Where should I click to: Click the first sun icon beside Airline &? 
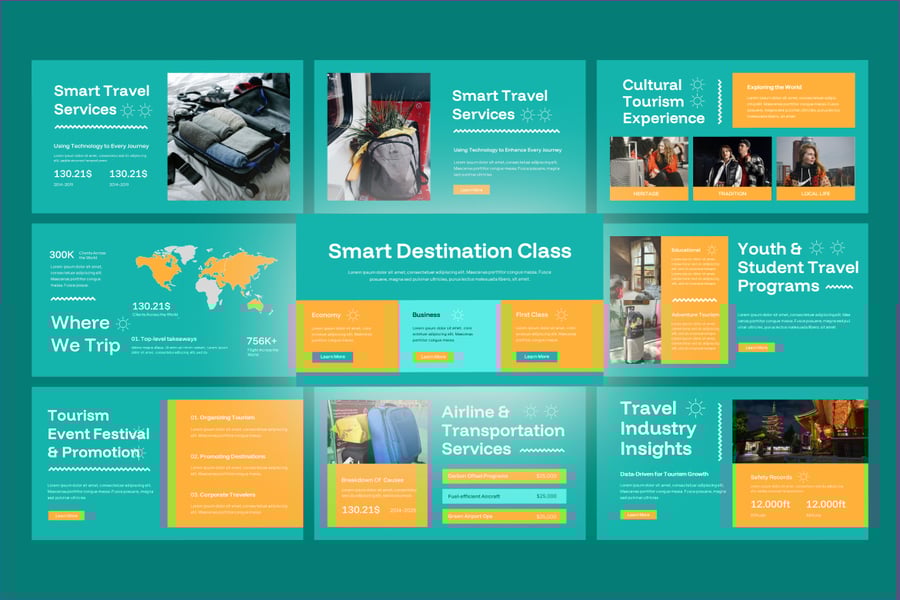tap(530, 411)
